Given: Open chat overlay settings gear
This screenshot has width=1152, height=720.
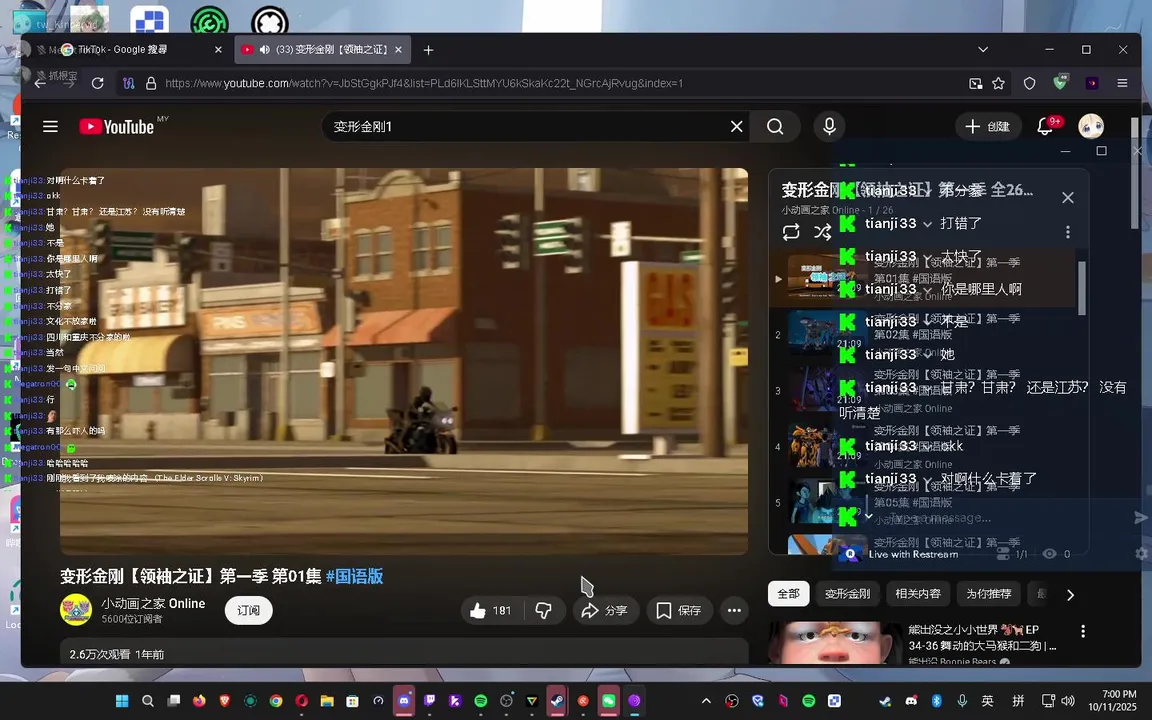Looking at the screenshot, I should click(x=1142, y=554).
